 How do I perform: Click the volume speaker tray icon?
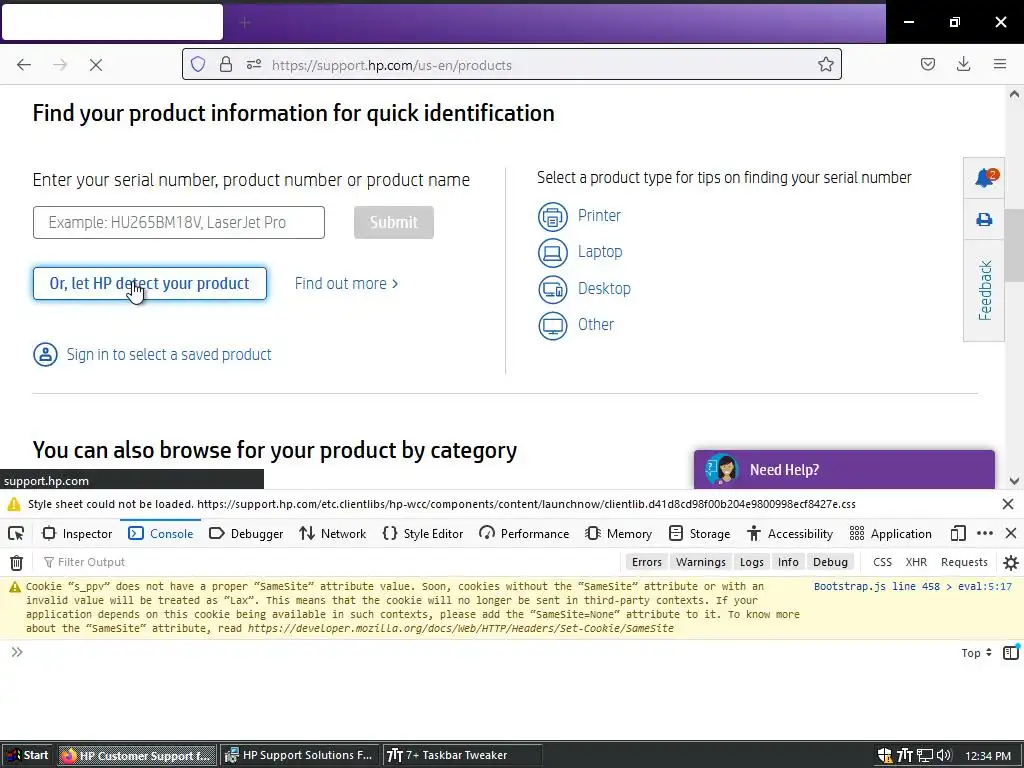[x=944, y=756]
